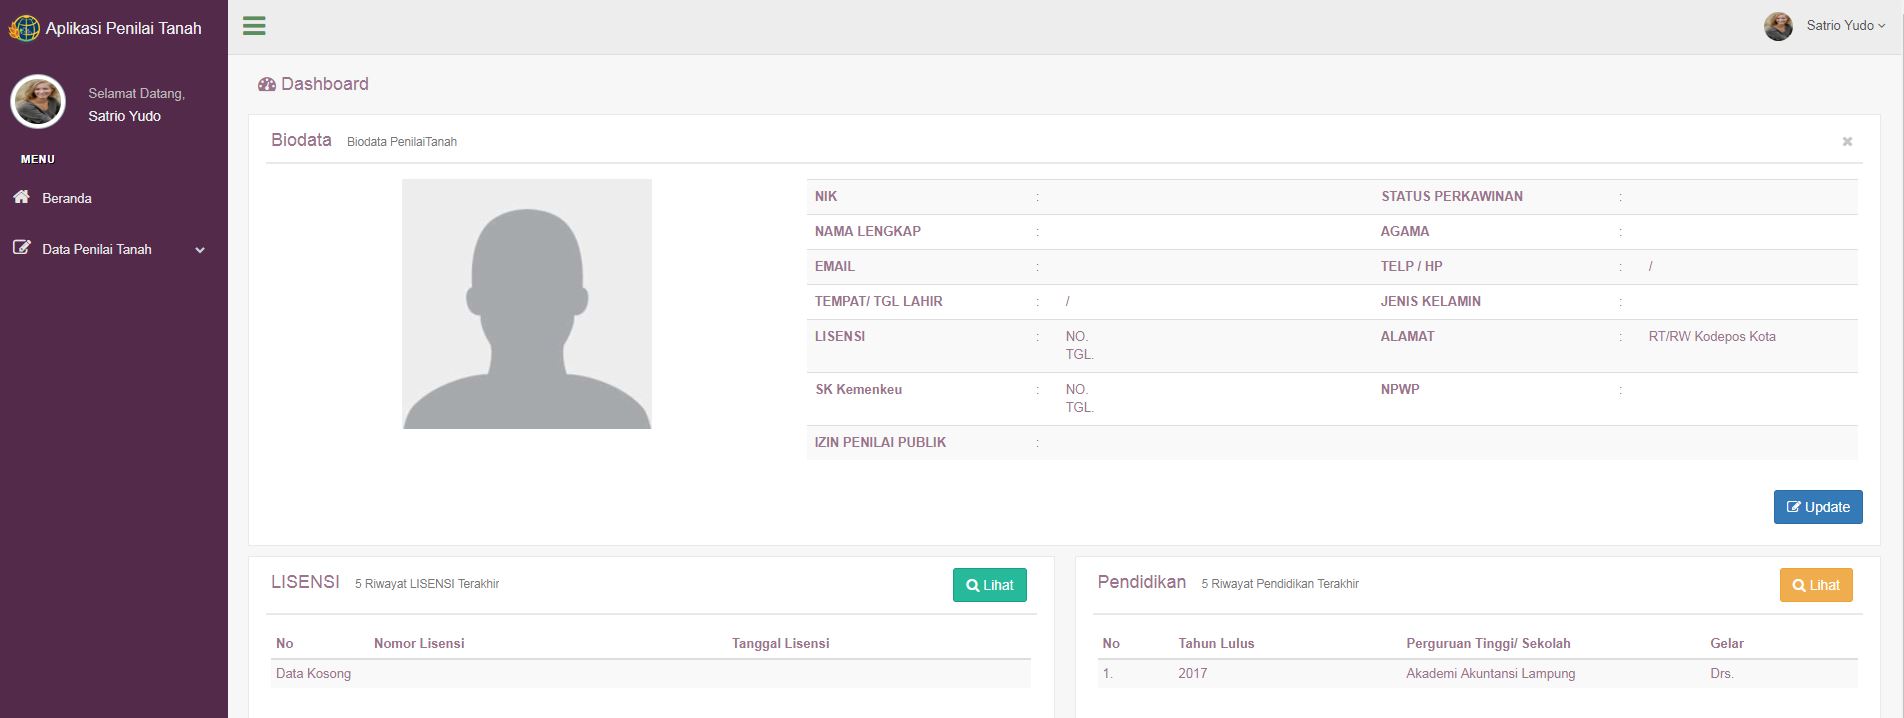Click the sidebar profile avatar

(x=38, y=102)
